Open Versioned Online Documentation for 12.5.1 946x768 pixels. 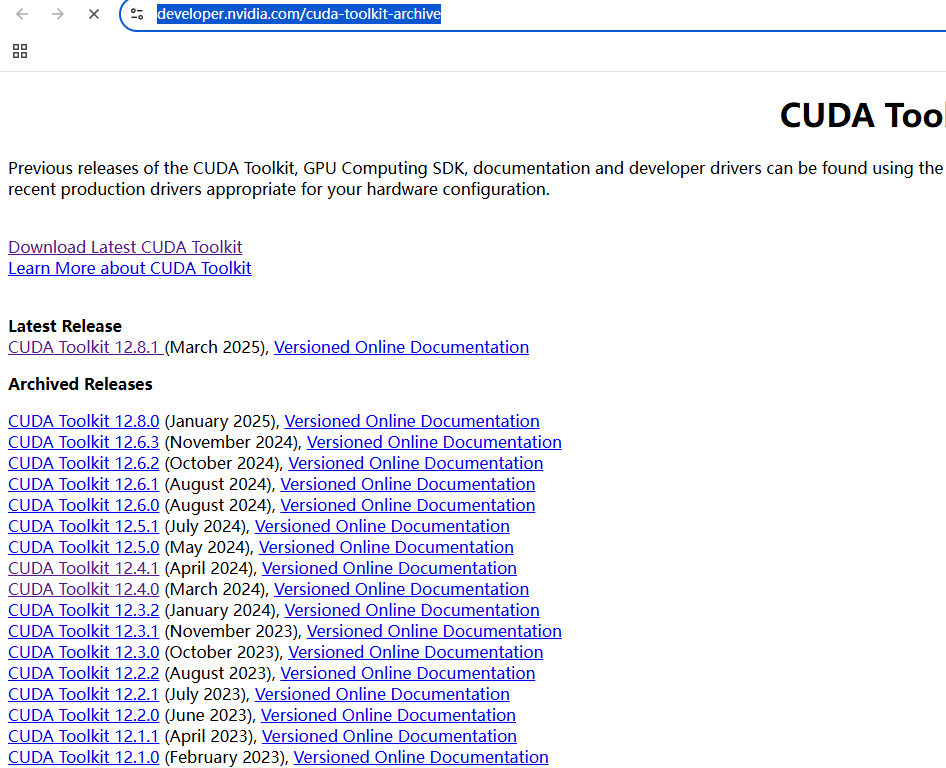point(382,527)
